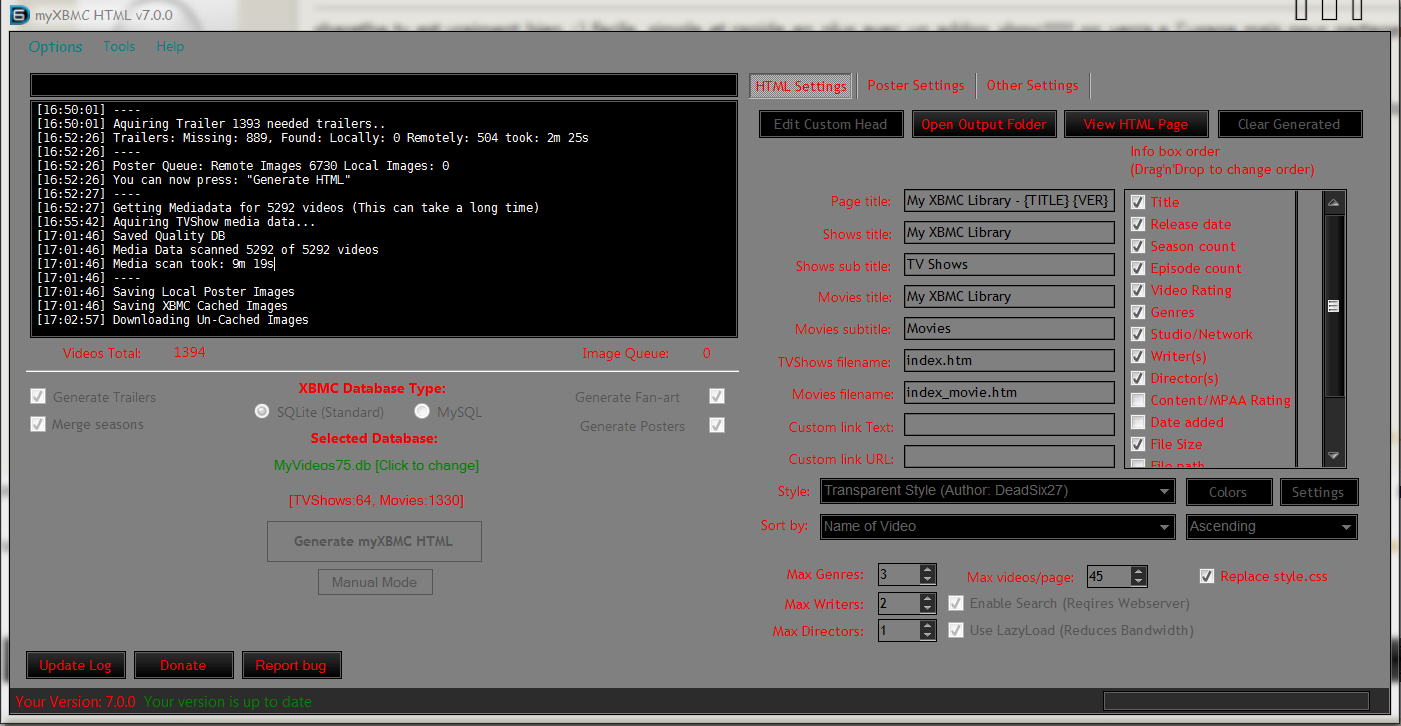1401x726 pixels.
Task: Enable the Content/MPAA Rating checkbox
Action: coord(1138,400)
